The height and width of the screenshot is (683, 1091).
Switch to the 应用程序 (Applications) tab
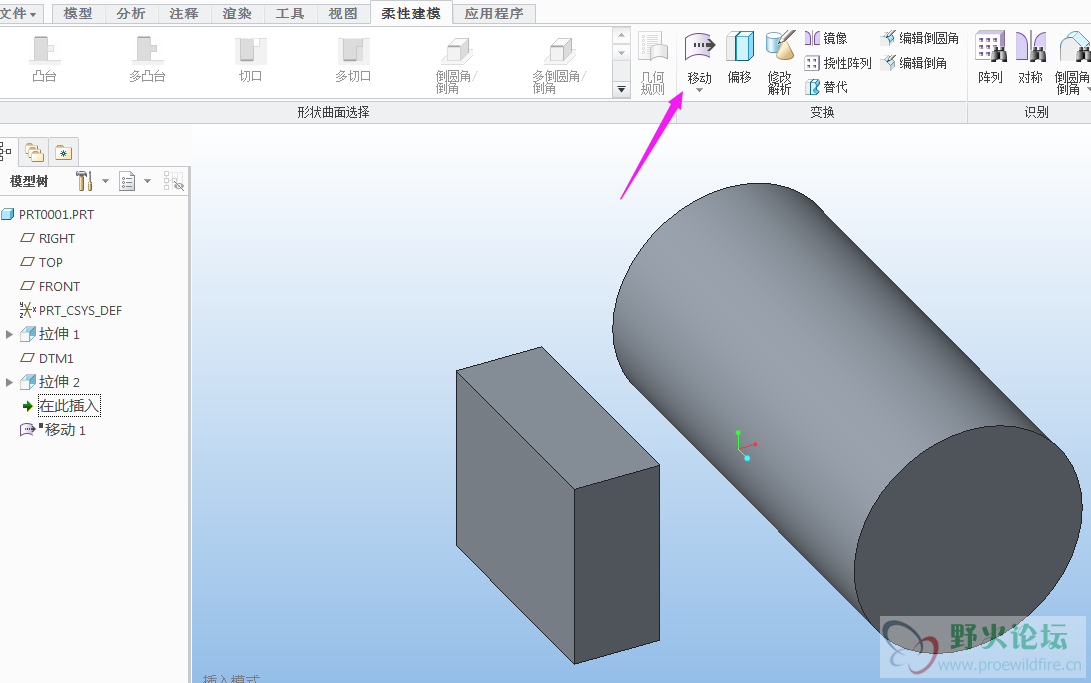tap(494, 13)
